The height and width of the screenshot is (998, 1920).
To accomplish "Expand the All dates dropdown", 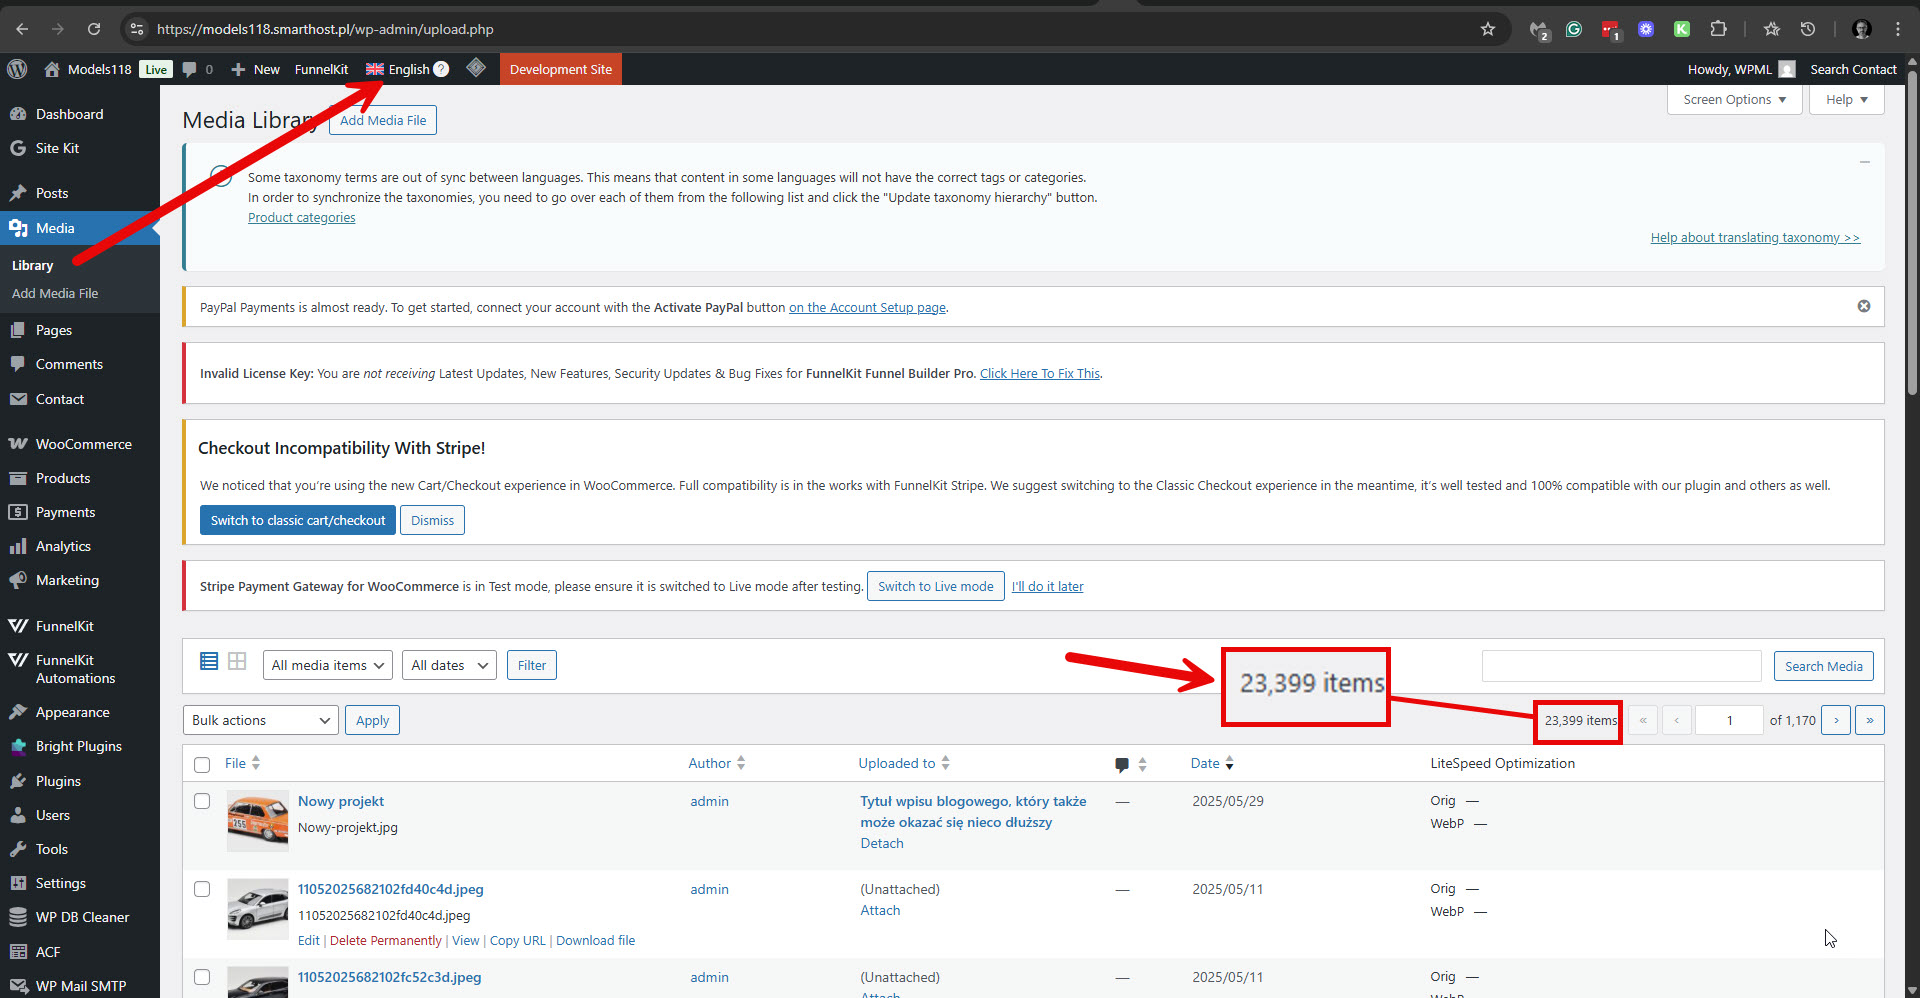I will click(449, 665).
